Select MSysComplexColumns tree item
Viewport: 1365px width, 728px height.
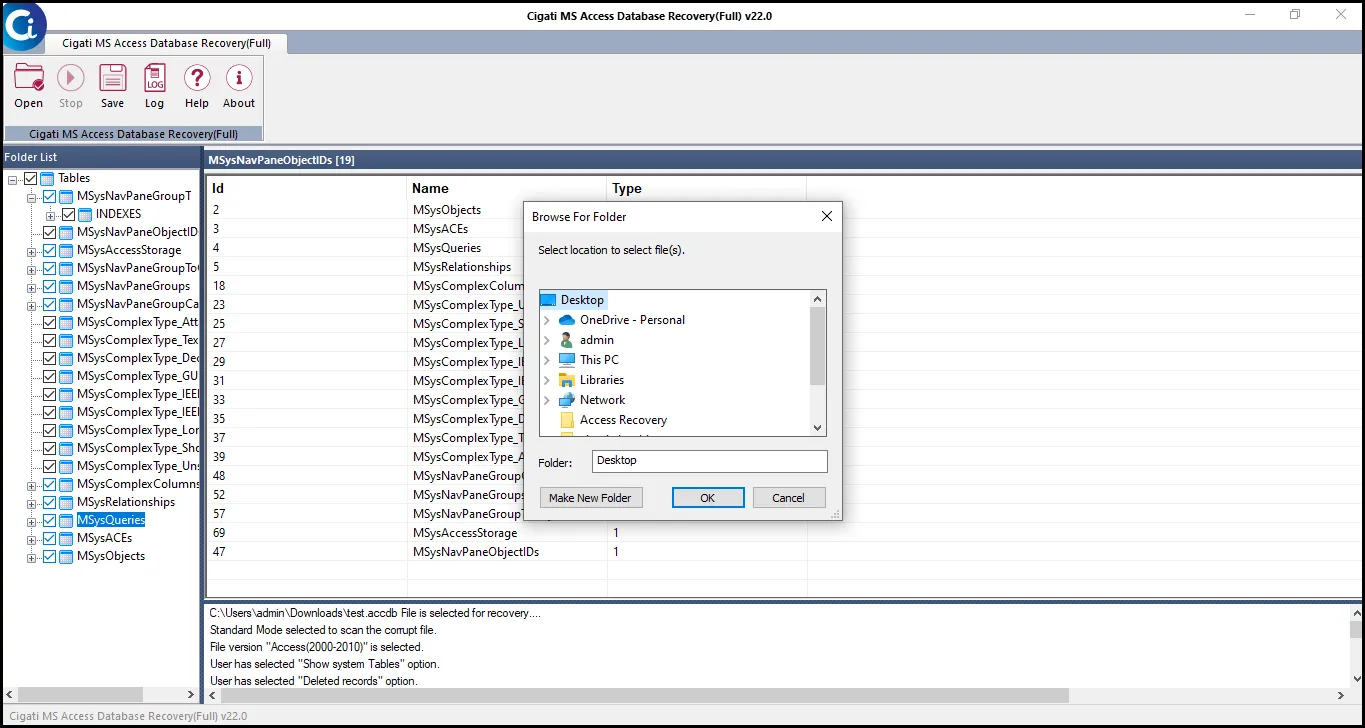pyautogui.click(x=138, y=484)
